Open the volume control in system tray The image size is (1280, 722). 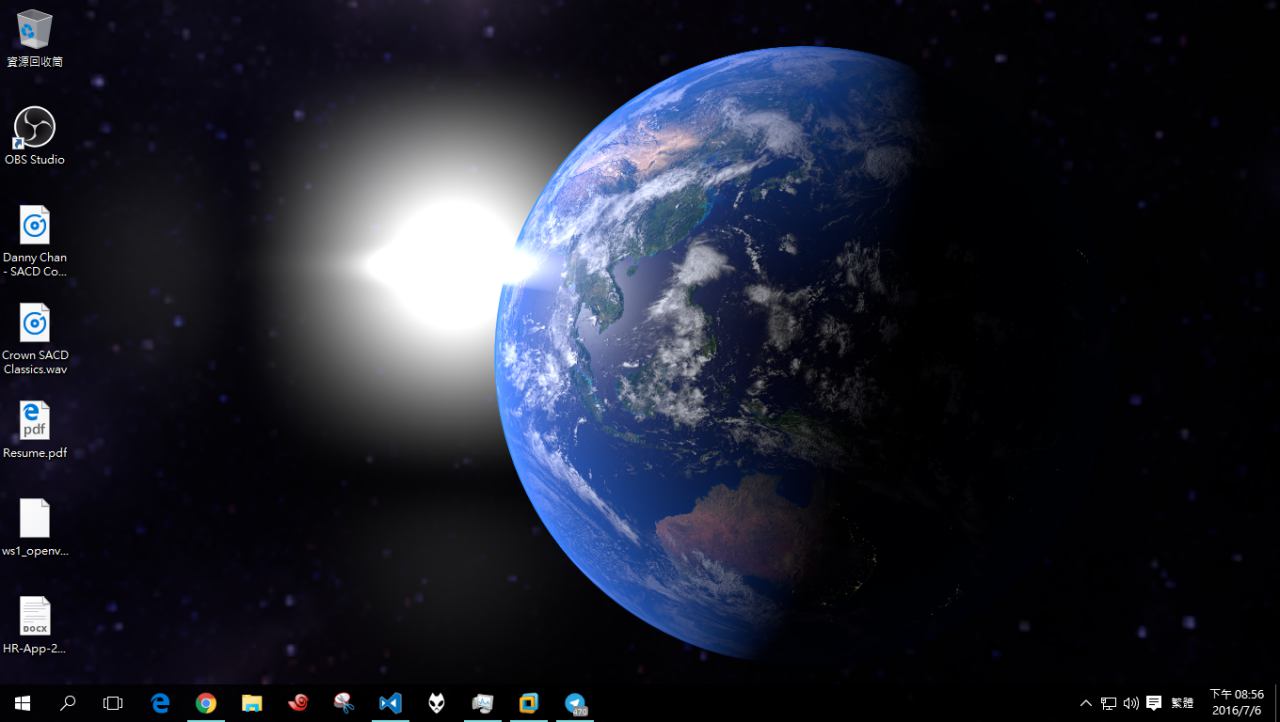[x=1131, y=703]
